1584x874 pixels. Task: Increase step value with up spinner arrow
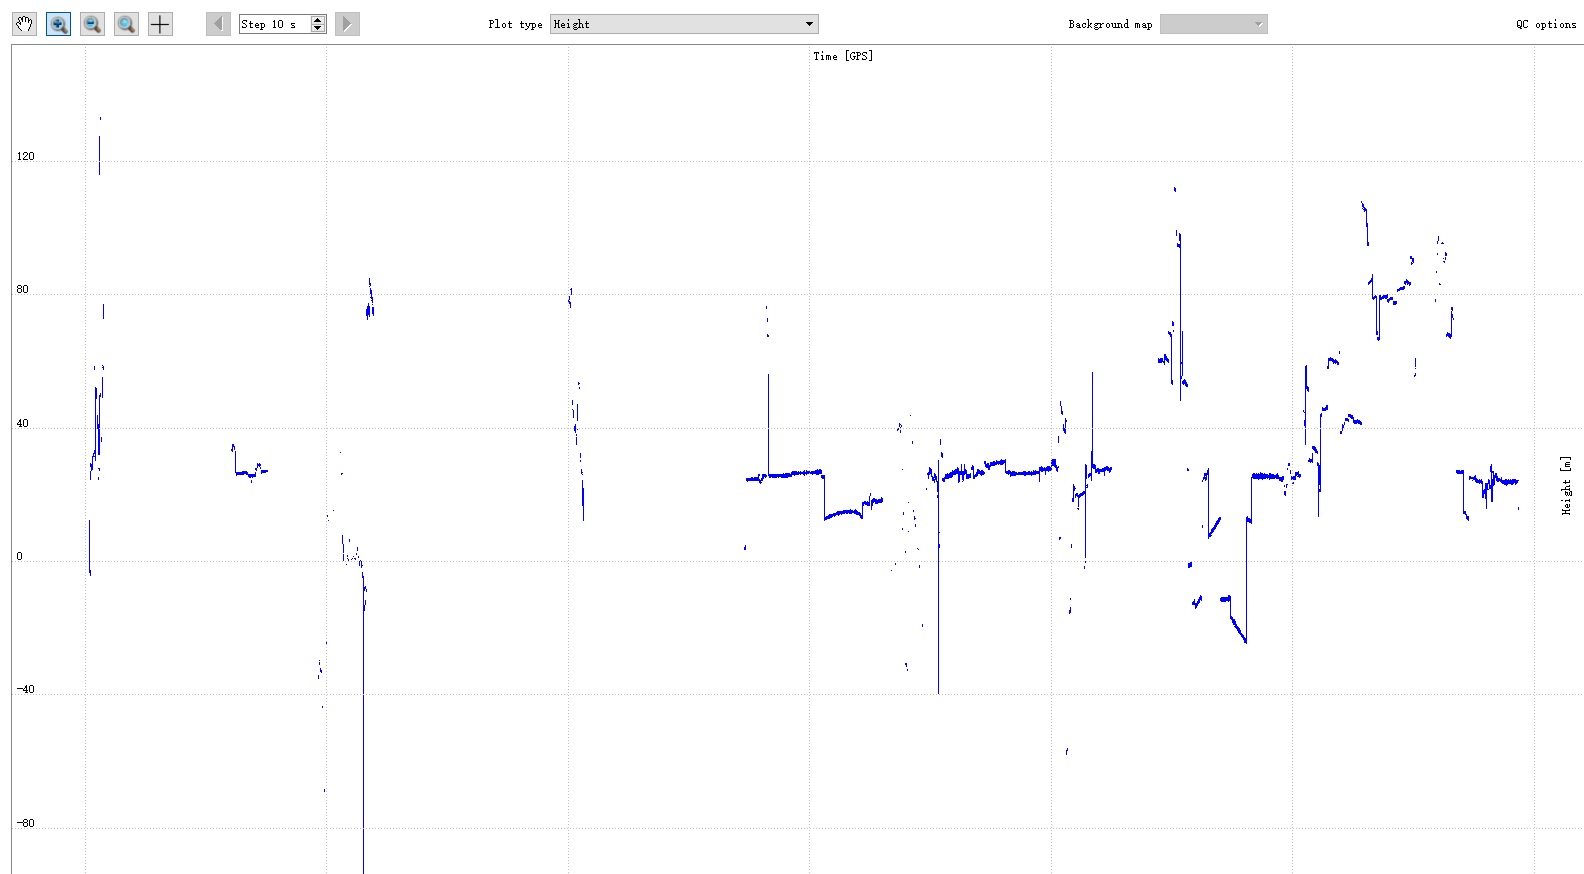[x=318, y=20]
